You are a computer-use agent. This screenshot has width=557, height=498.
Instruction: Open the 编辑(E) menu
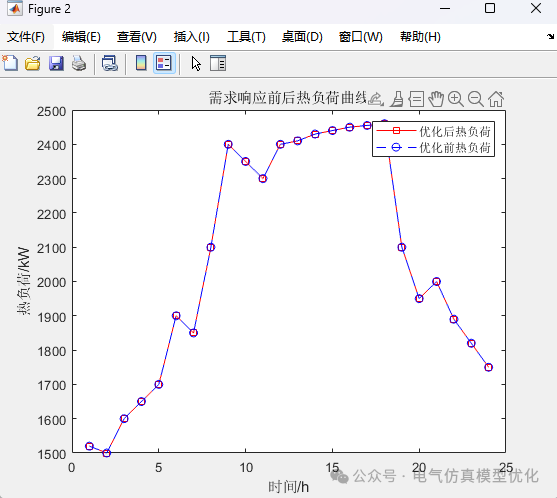coord(81,37)
